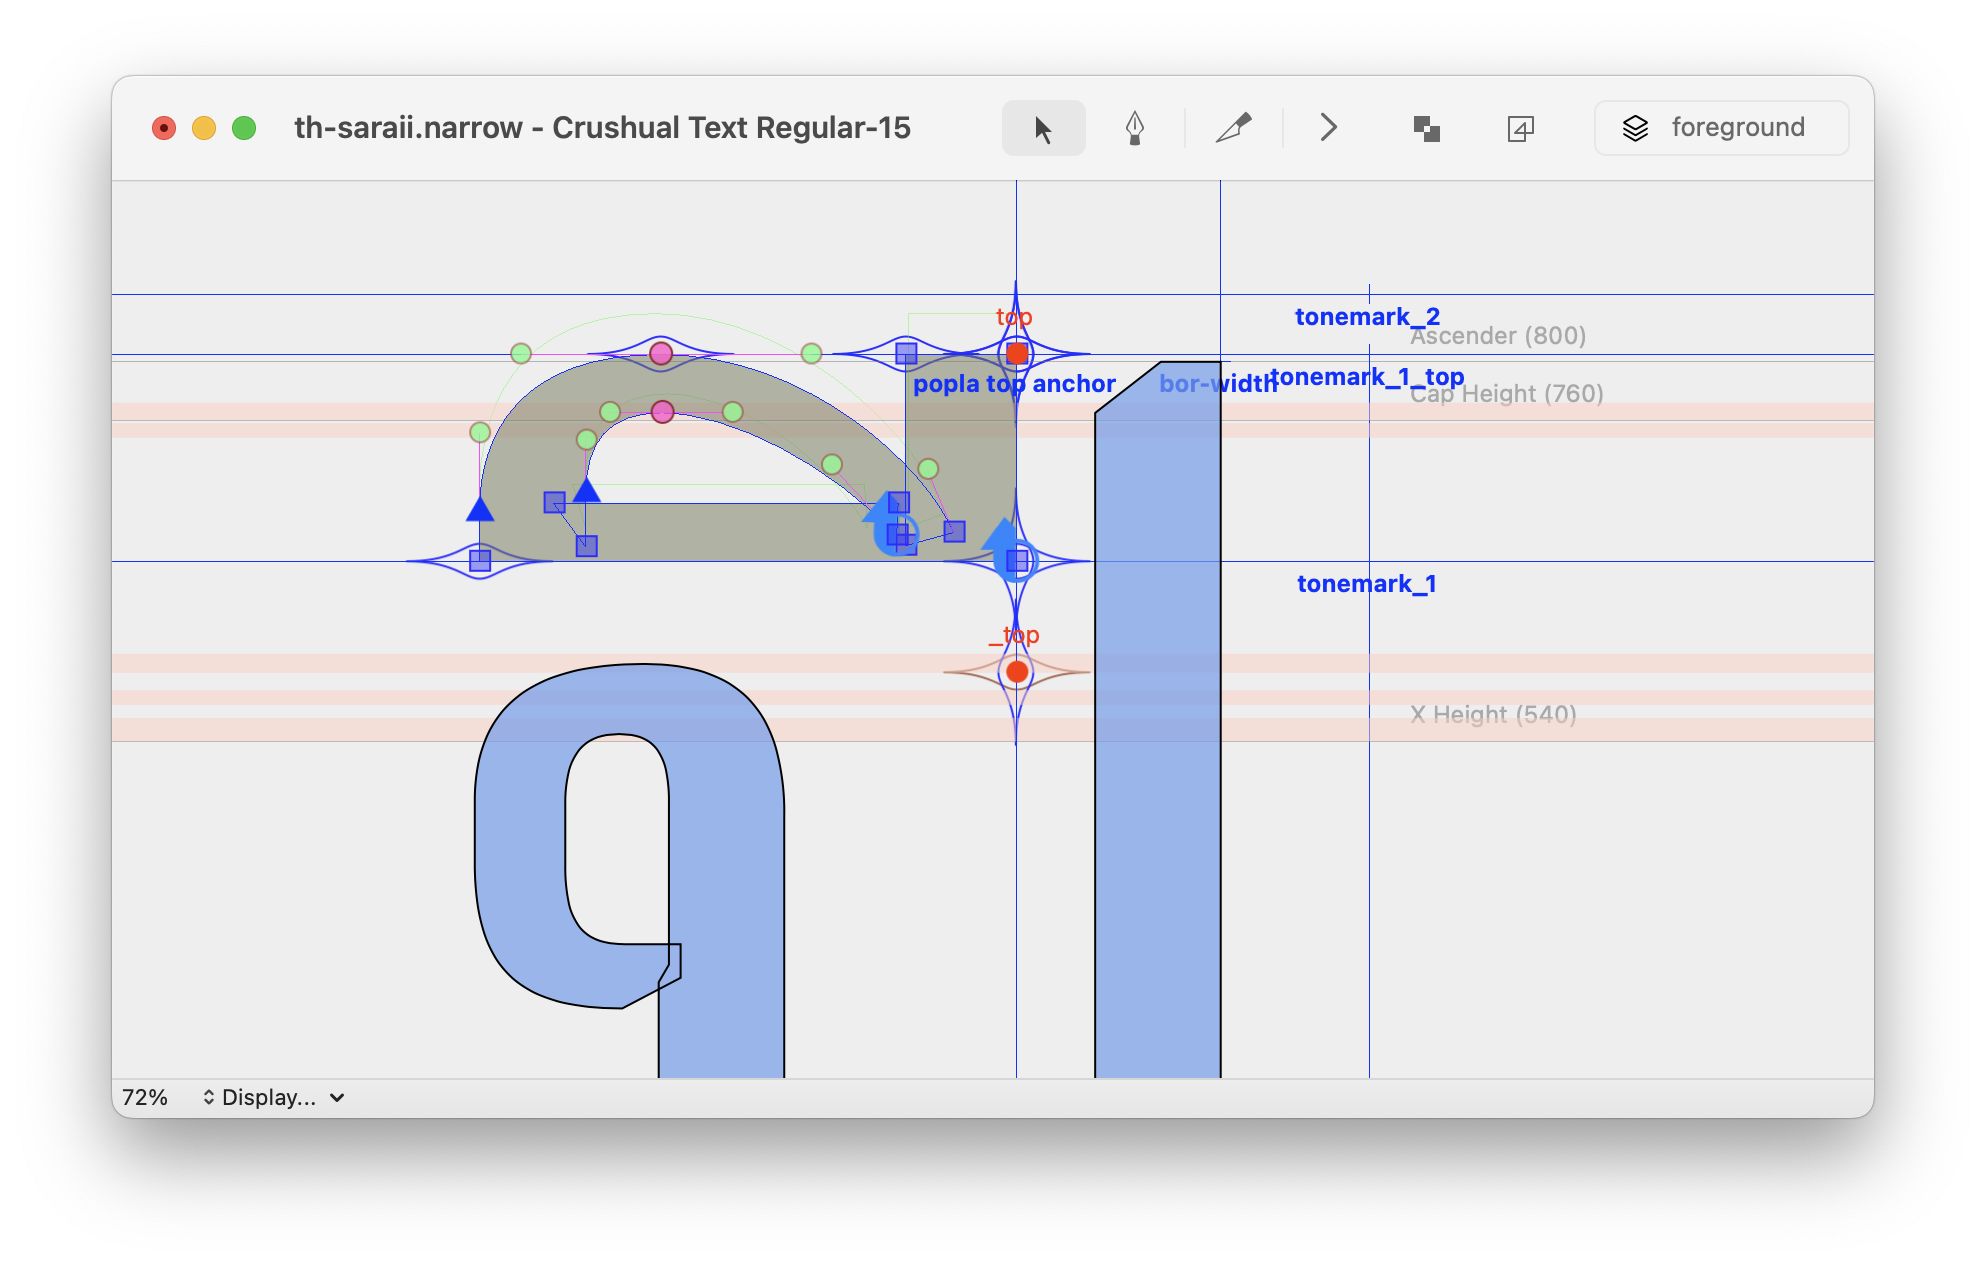Expand more tools with the chevron arrow
1986x1266 pixels.
pos(1328,128)
